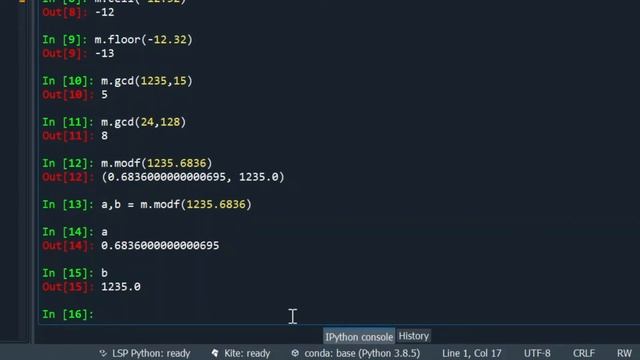Click the Out[14] value 0.6836000000000695
640x360 pixels.
pos(160,246)
